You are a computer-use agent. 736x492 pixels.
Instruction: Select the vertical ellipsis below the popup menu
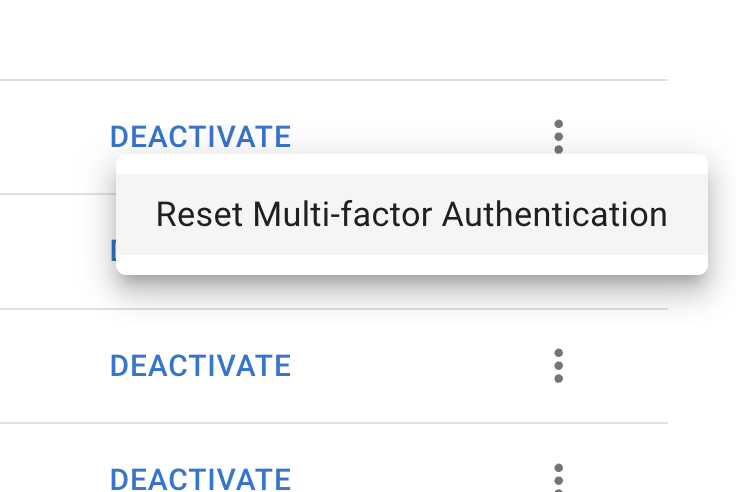558,366
